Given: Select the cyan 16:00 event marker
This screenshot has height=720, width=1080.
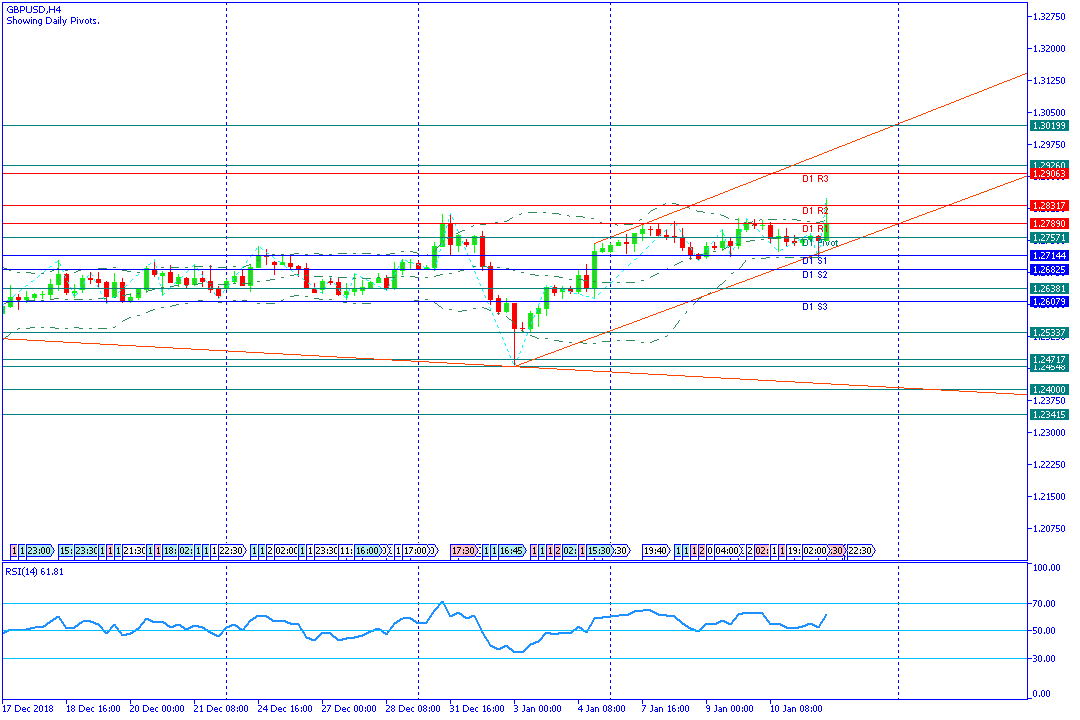Looking at the screenshot, I should (368, 551).
